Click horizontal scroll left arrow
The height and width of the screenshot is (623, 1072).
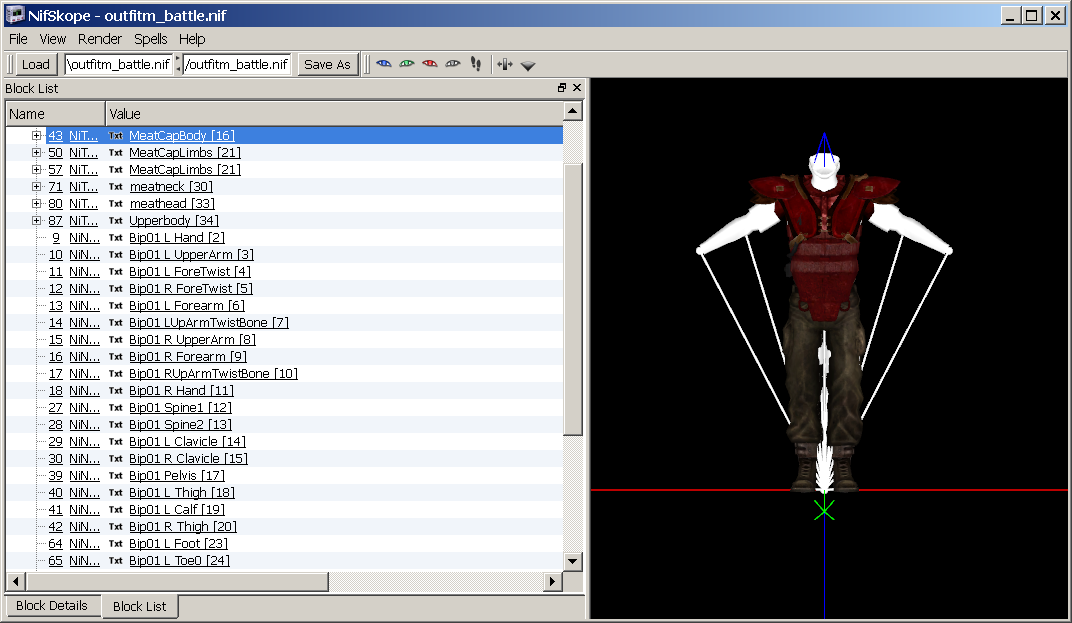coord(16,582)
